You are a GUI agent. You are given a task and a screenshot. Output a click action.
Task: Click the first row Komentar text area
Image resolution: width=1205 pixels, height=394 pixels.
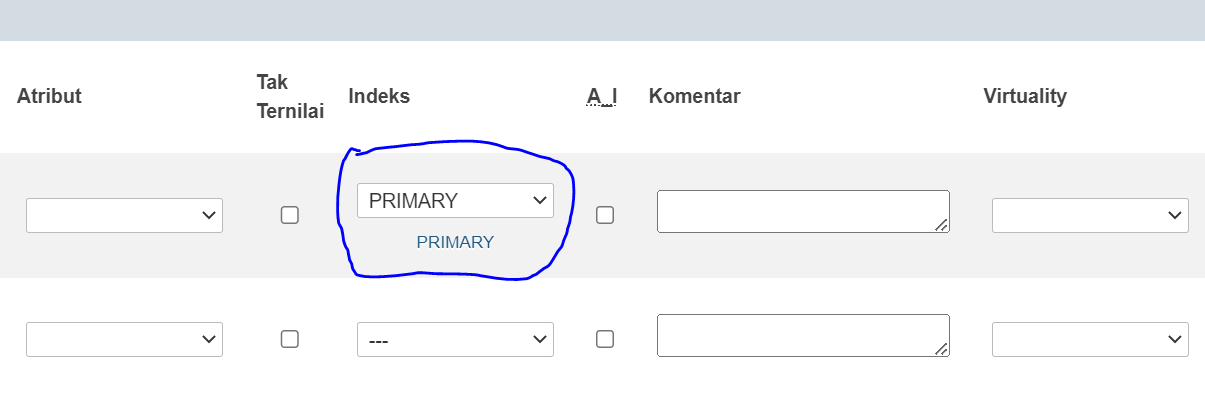coord(803,211)
